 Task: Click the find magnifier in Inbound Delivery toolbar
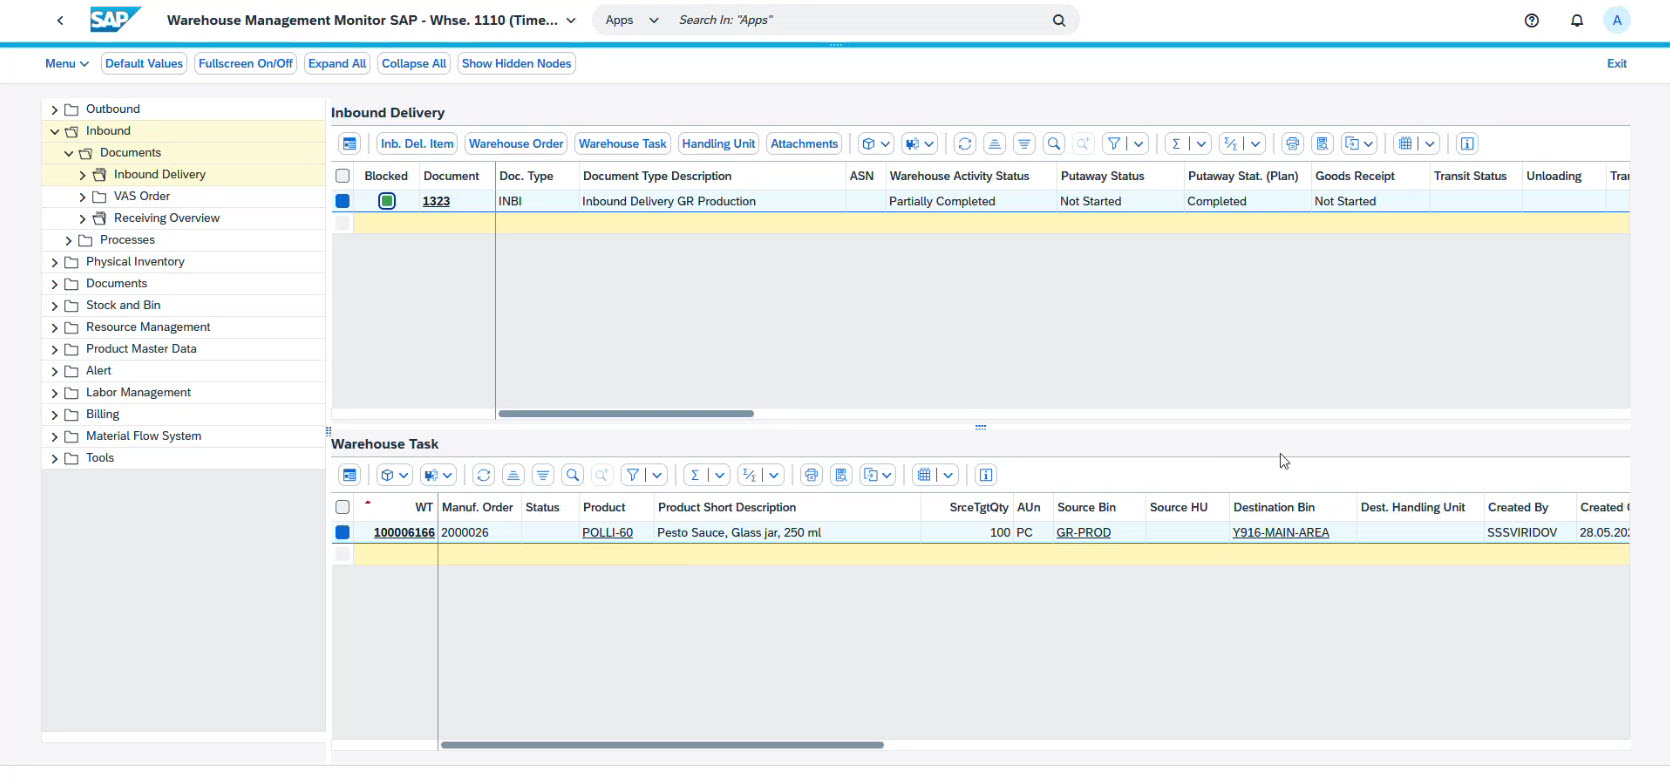pyautogui.click(x=1054, y=144)
